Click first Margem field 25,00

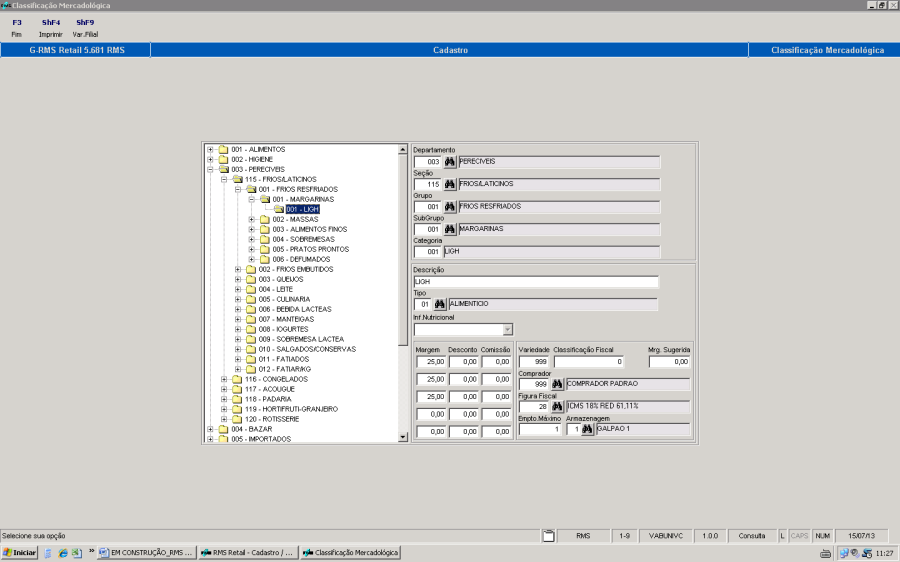[x=431, y=362]
